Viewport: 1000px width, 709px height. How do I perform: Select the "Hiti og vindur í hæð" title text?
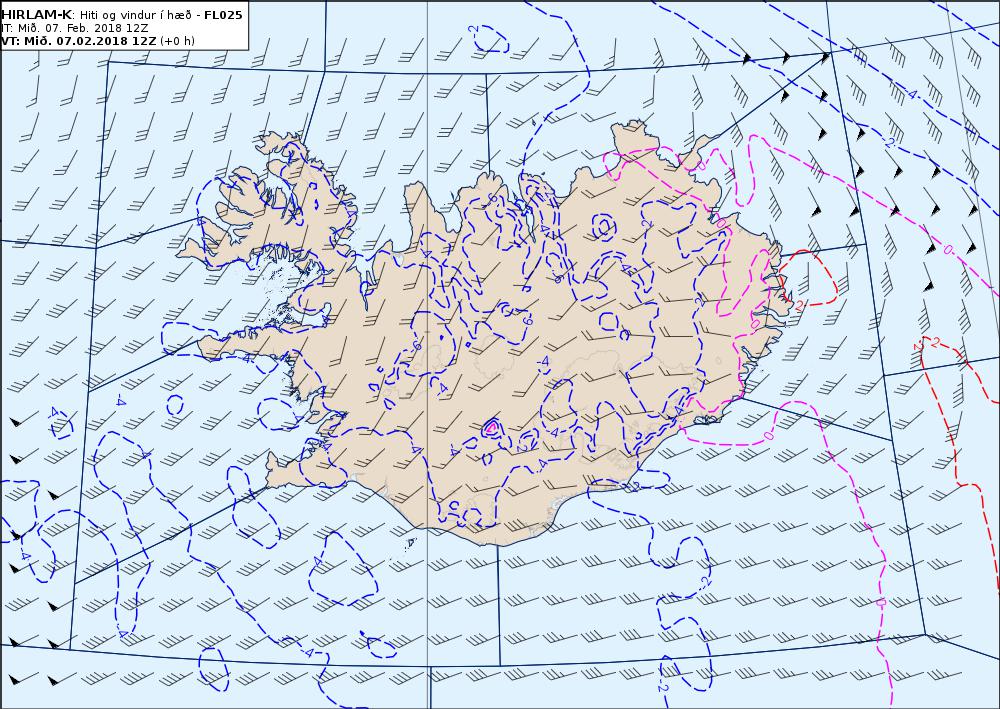coord(136,15)
